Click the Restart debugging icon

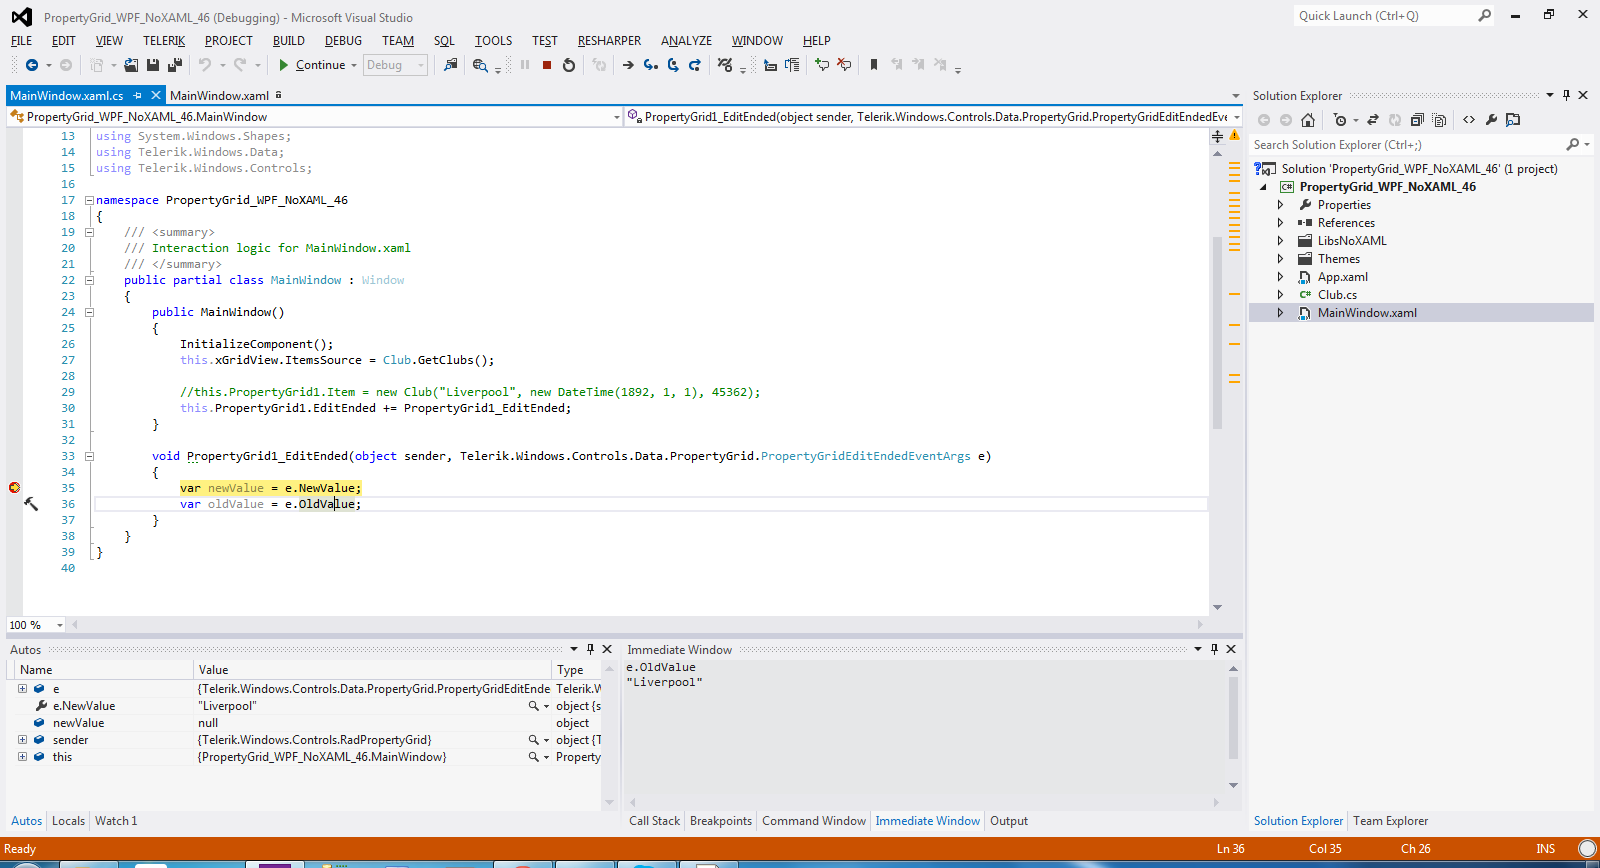(x=569, y=65)
